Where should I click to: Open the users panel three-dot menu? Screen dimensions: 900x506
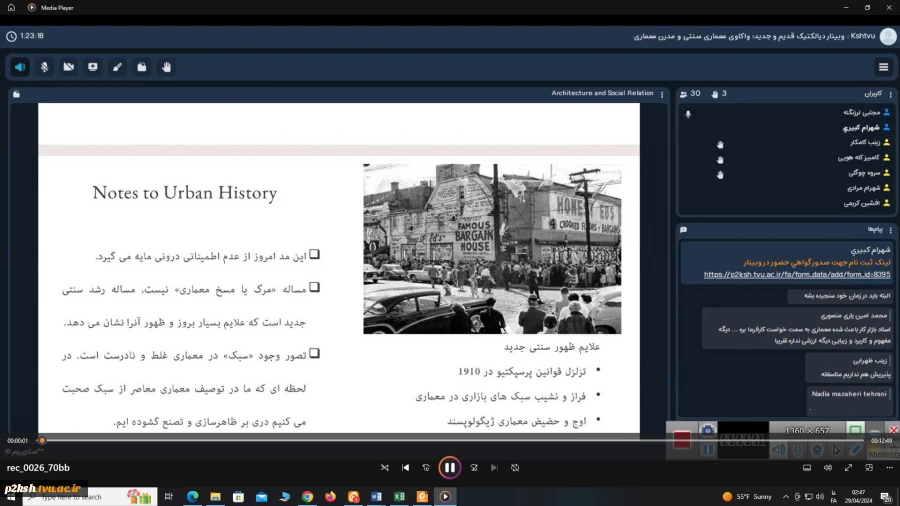click(x=890, y=94)
